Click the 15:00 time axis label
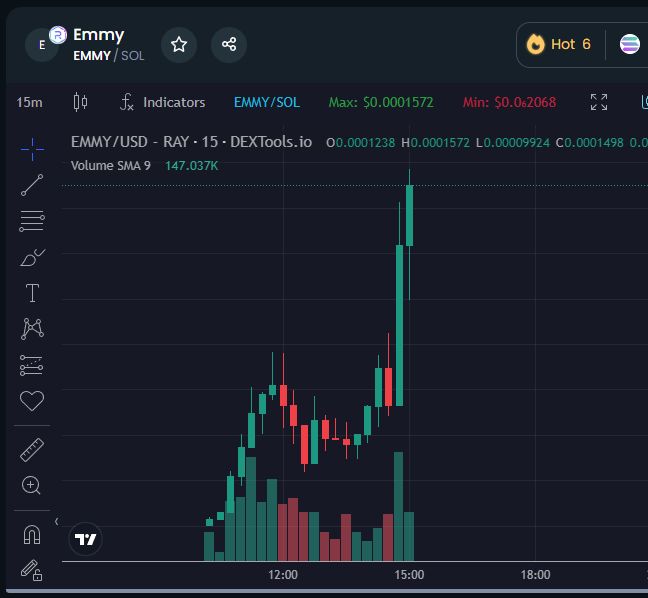Image resolution: width=648 pixels, height=598 pixels. 409,575
